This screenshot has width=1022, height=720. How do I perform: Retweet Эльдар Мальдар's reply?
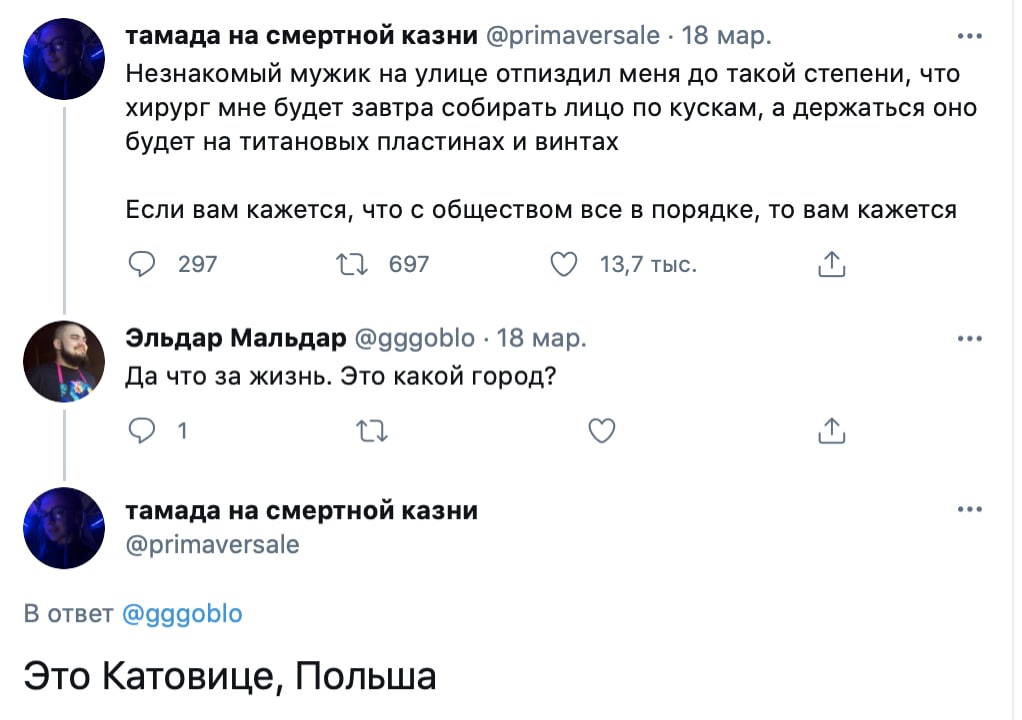pyautogui.click(x=371, y=431)
